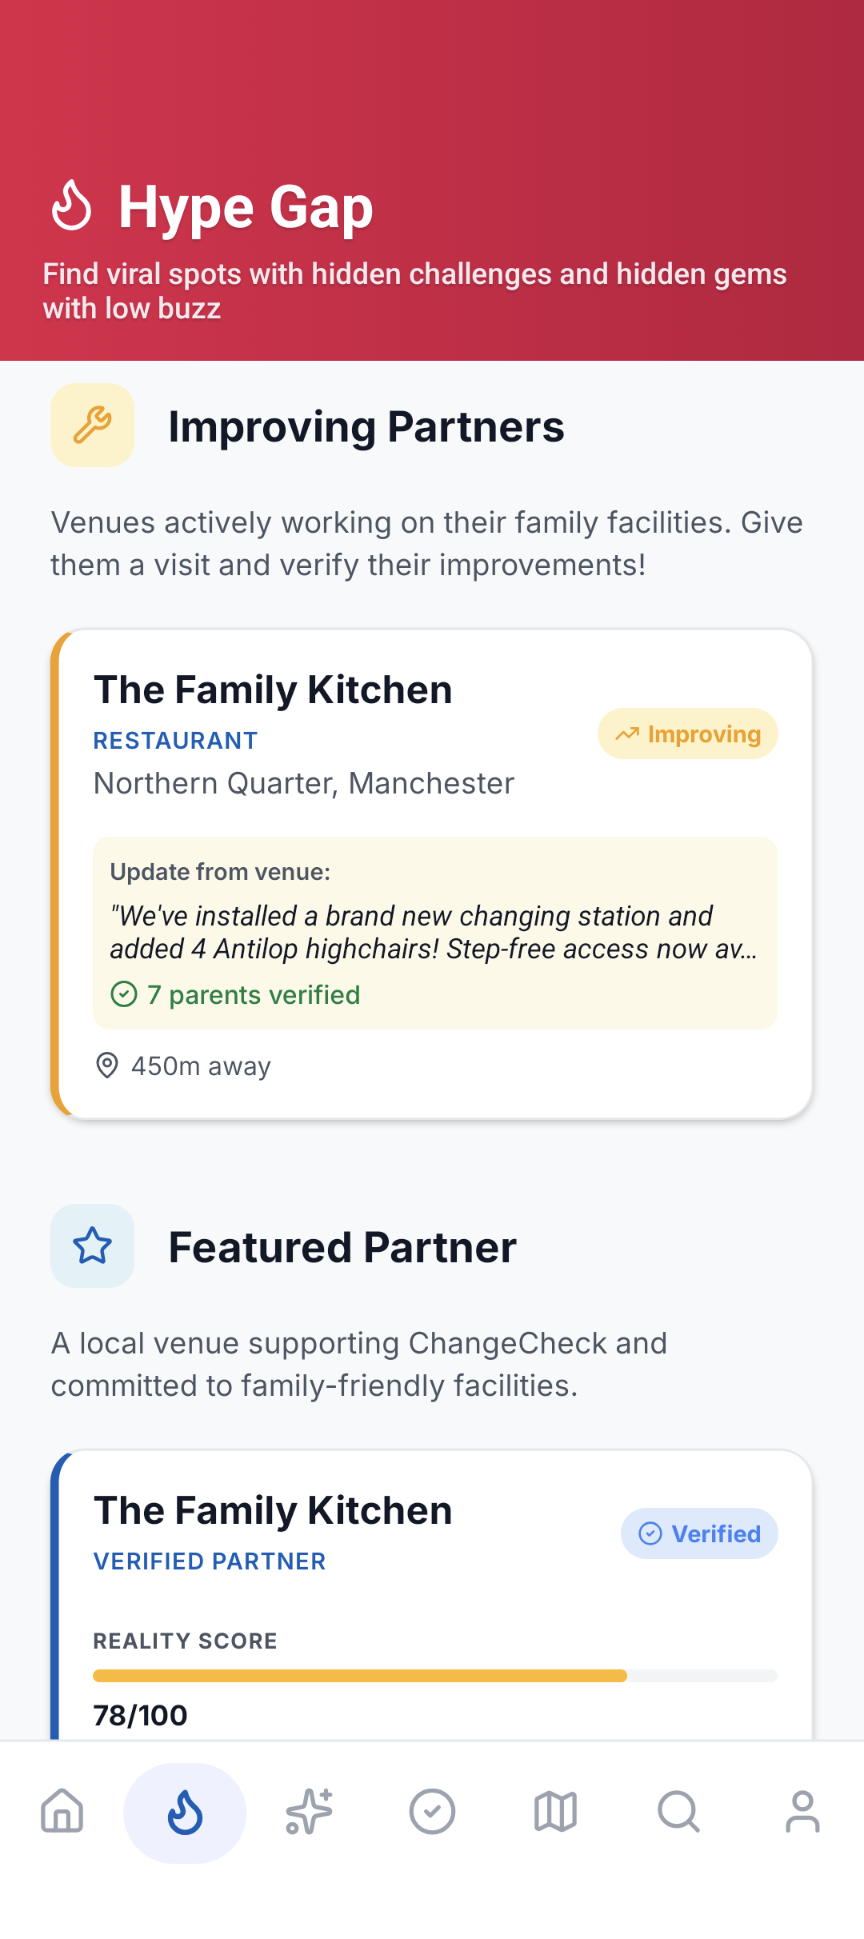
Task: Tap the location pin by 450m away
Action: [x=107, y=1065]
